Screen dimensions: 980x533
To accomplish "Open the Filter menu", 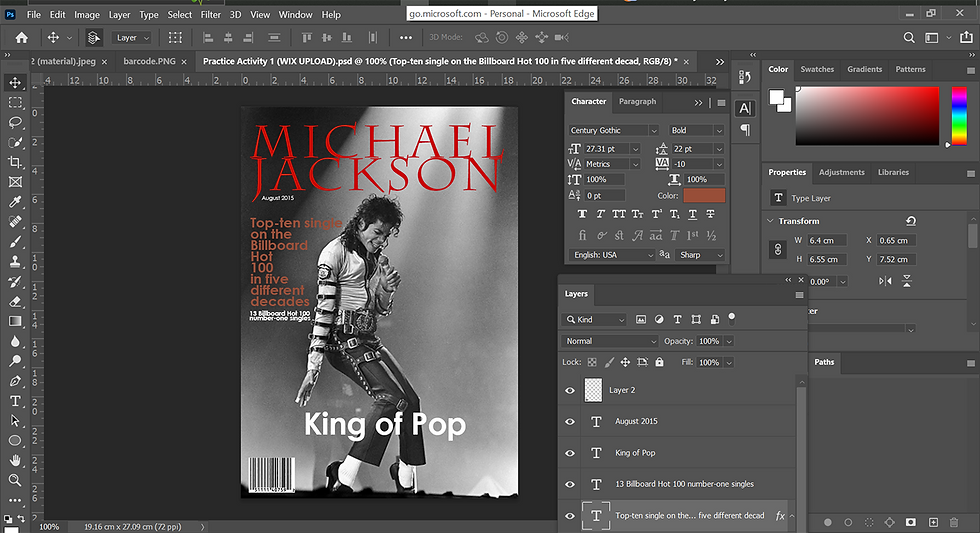I will click(x=210, y=15).
